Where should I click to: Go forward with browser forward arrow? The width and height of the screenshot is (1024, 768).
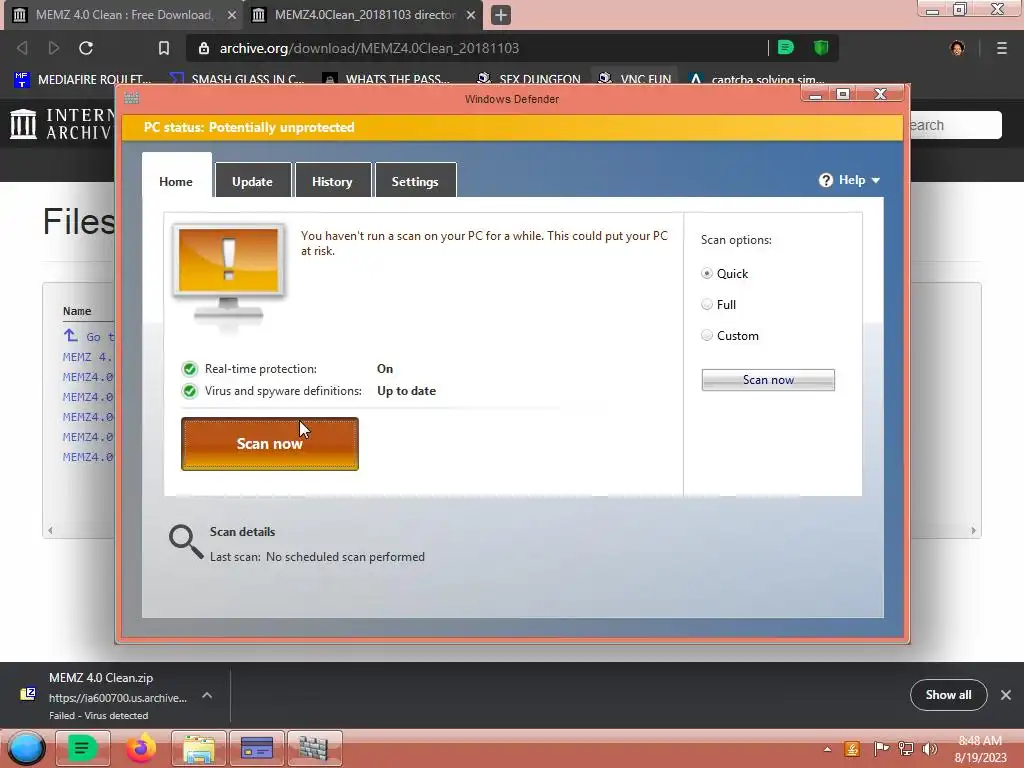click(x=54, y=48)
